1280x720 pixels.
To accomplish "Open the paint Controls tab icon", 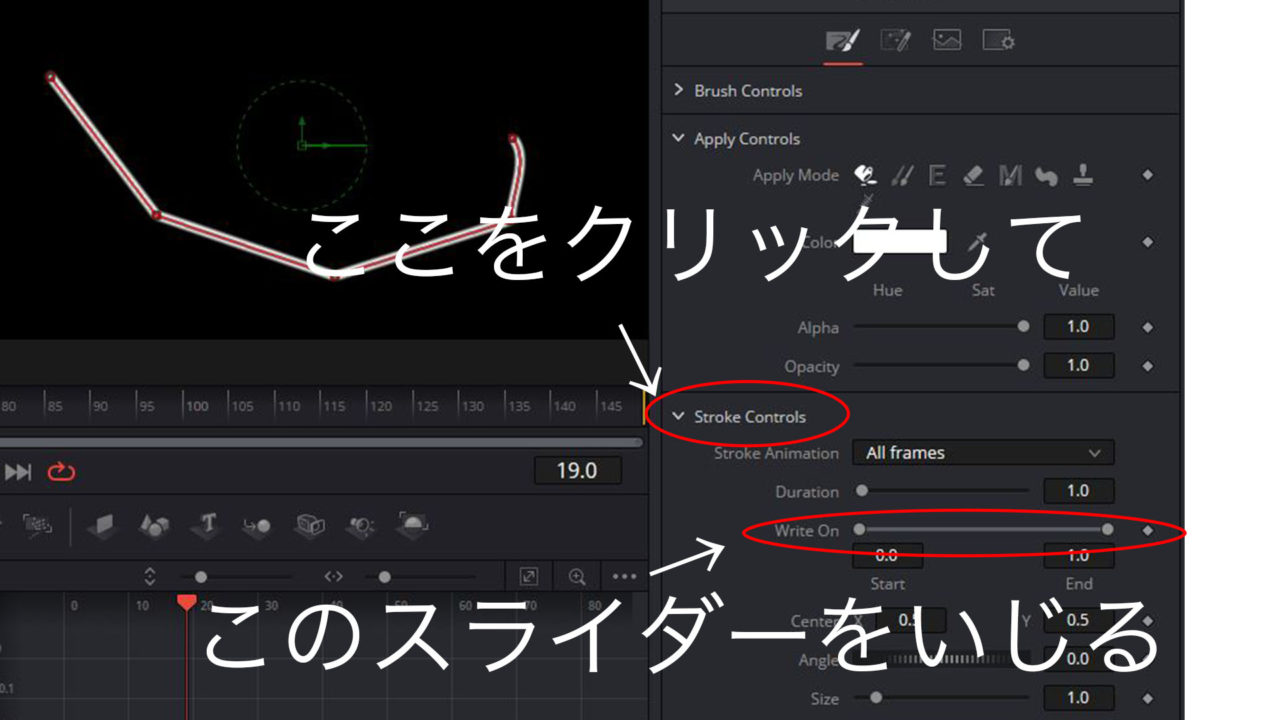I will [x=843, y=41].
